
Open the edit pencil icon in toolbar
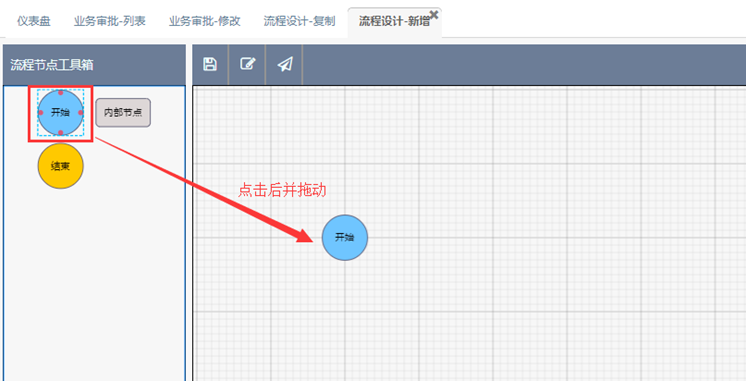click(x=247, y=64)
